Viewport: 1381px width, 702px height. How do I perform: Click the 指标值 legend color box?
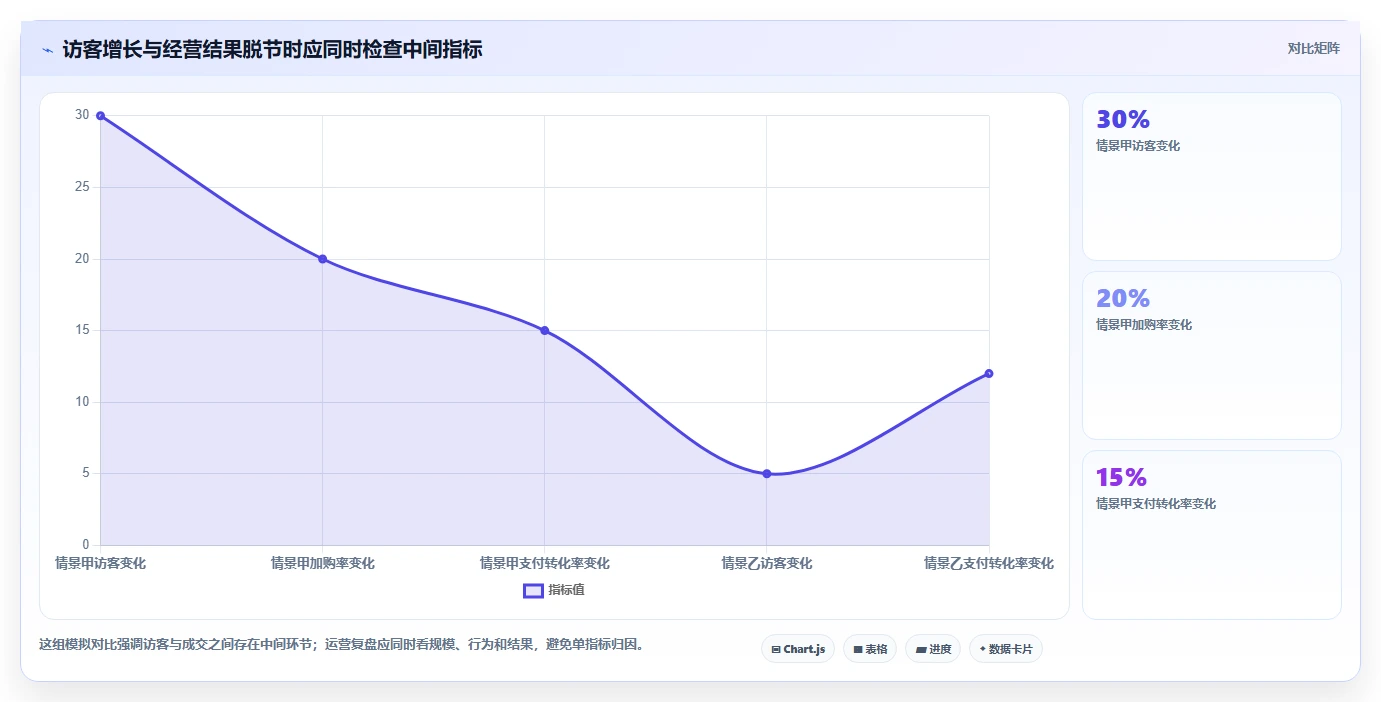point(533,590)
